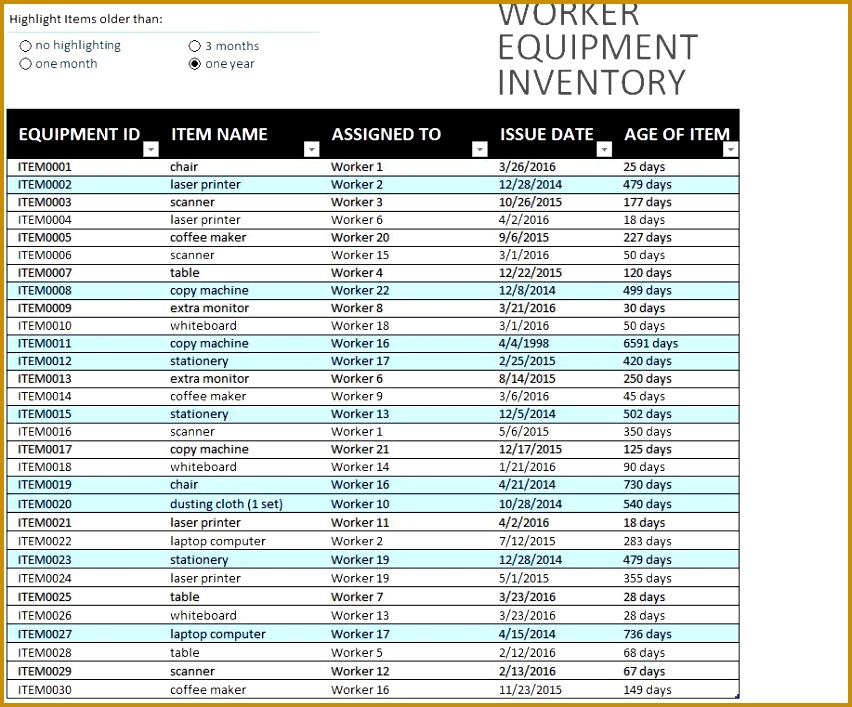The image size is (852, 707).
Task: Select cell ITEM0016
Action: coord(45,432)
